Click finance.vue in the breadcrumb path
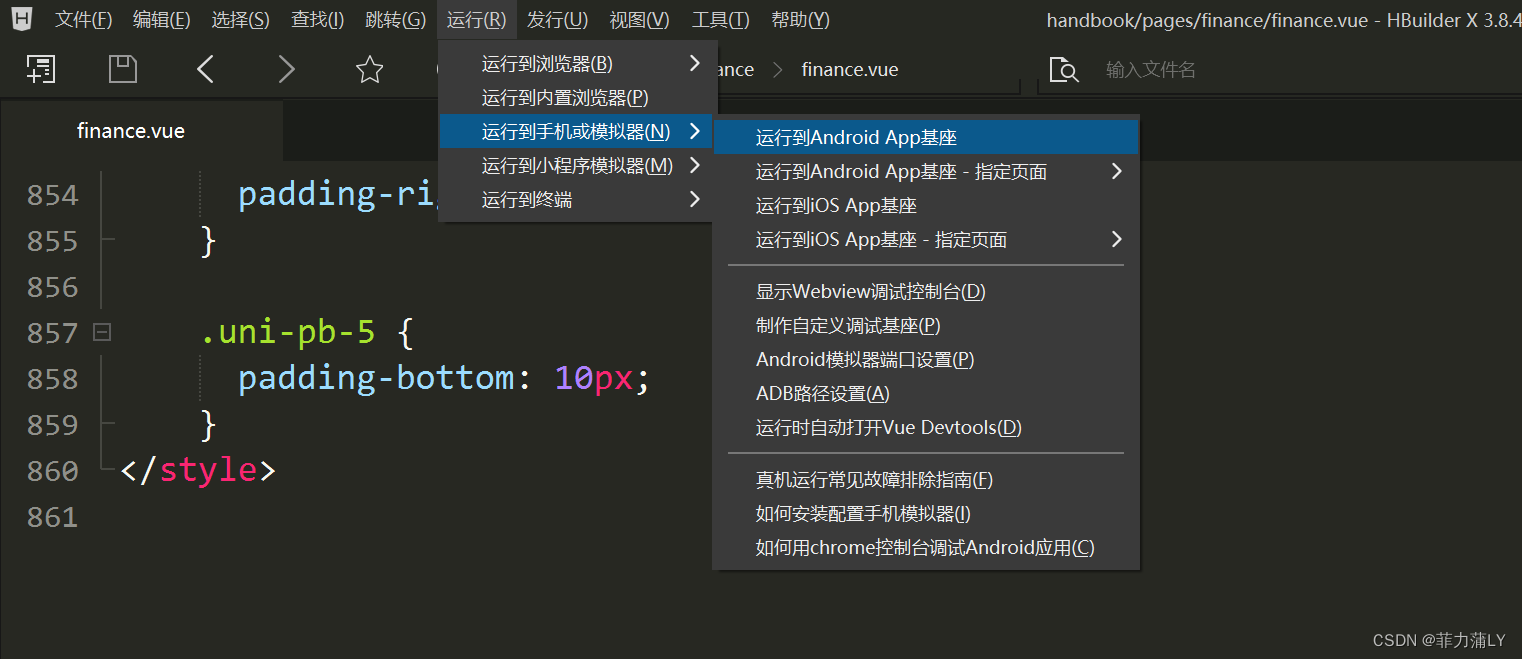This screenshot has height=659, width=1522. (x=850, y=70)
